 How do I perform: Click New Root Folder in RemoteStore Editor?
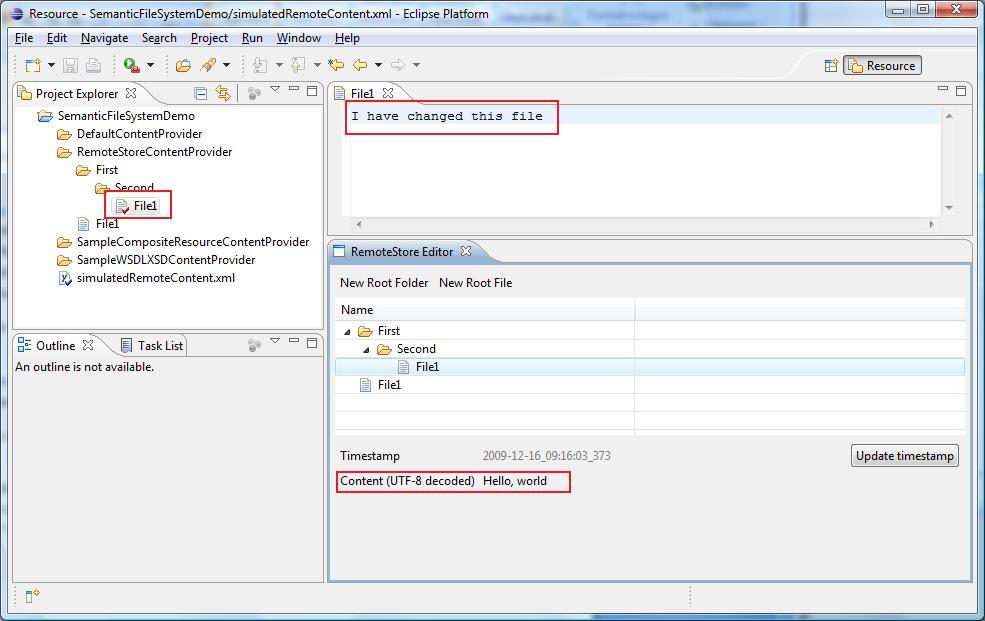pos(383,283)
